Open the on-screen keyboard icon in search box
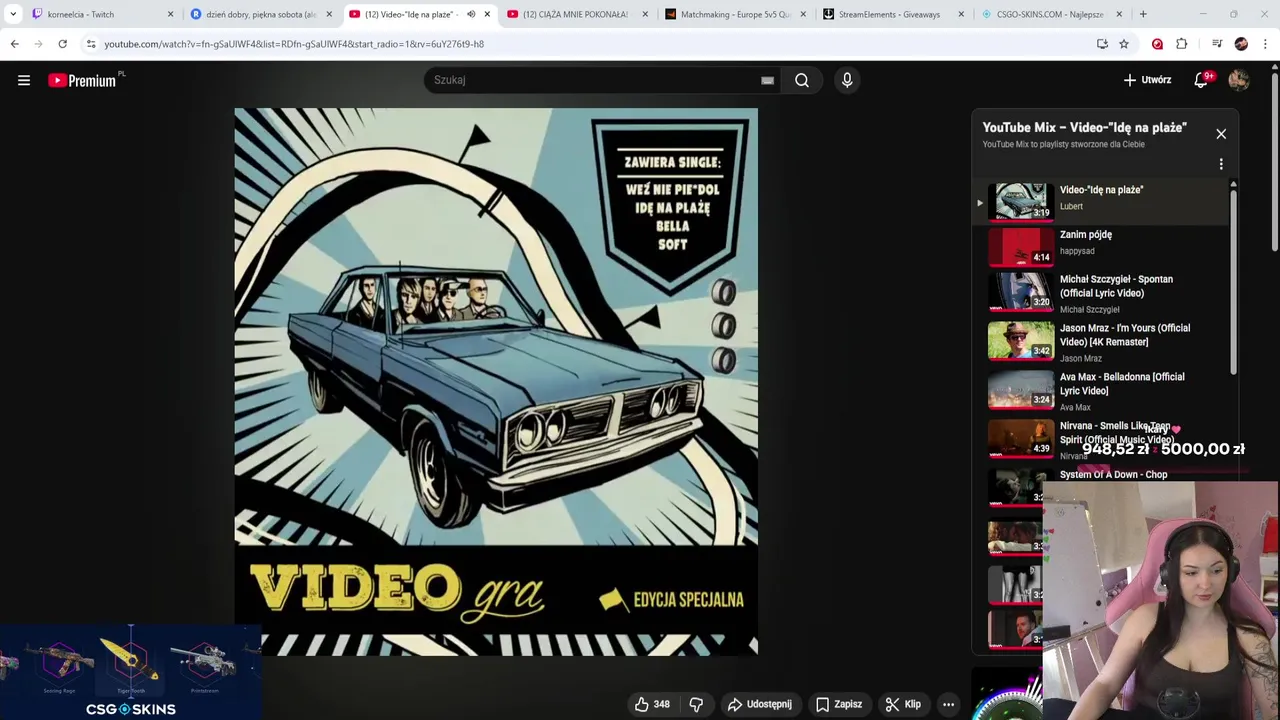The image size is (1280, 720). (767, 80)
